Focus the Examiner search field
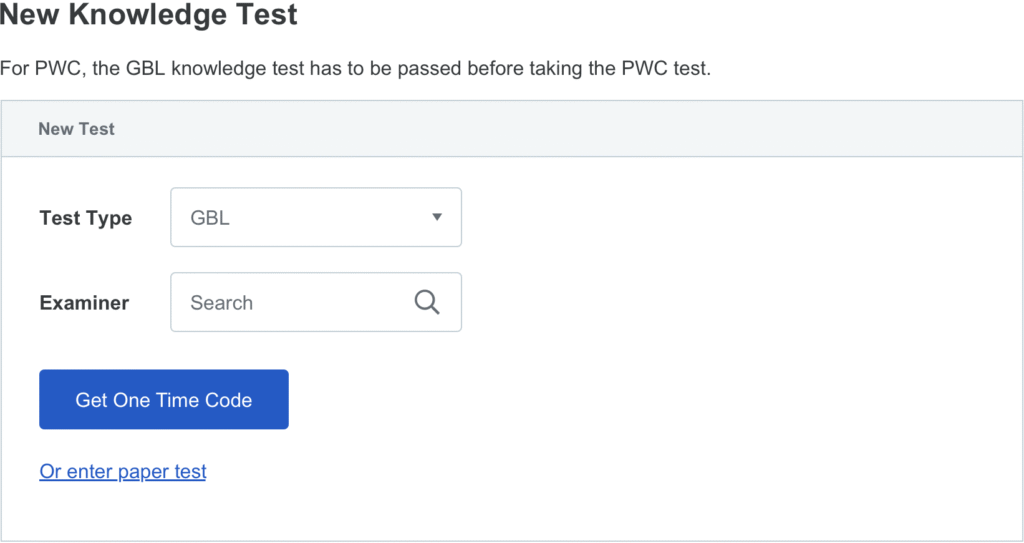The image size is (1024, 543). coord(316,302)
